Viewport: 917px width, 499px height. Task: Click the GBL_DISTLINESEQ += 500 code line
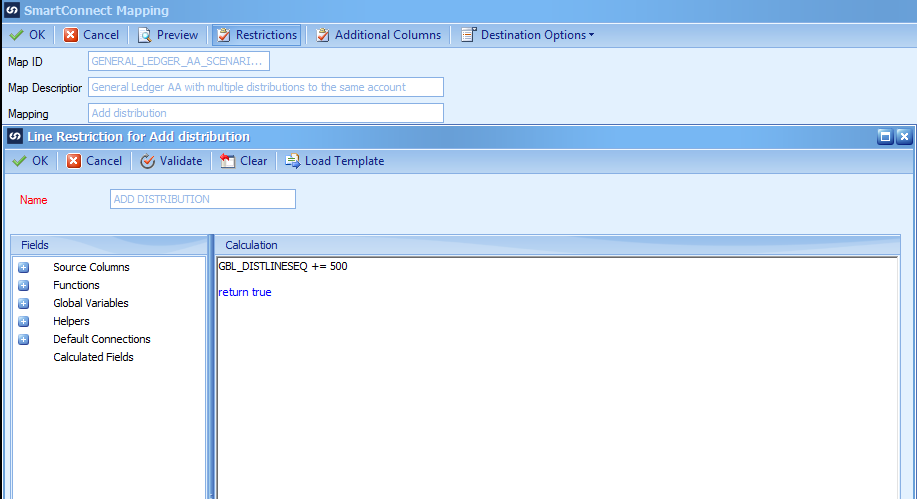tap(283, 267)
